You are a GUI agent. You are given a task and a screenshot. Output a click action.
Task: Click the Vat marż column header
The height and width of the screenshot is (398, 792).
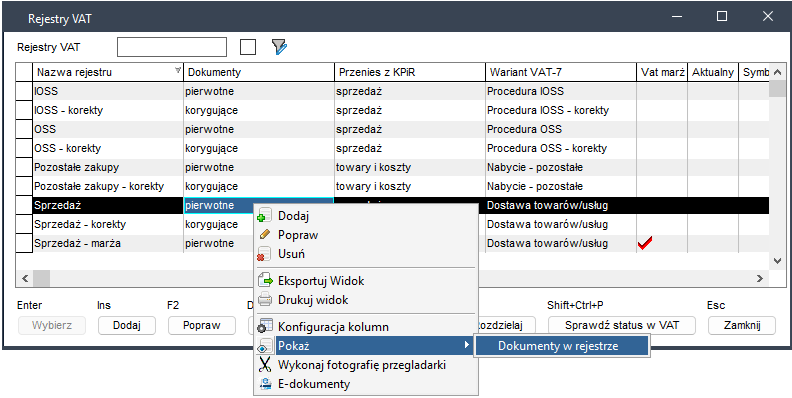tap(662, 72)
